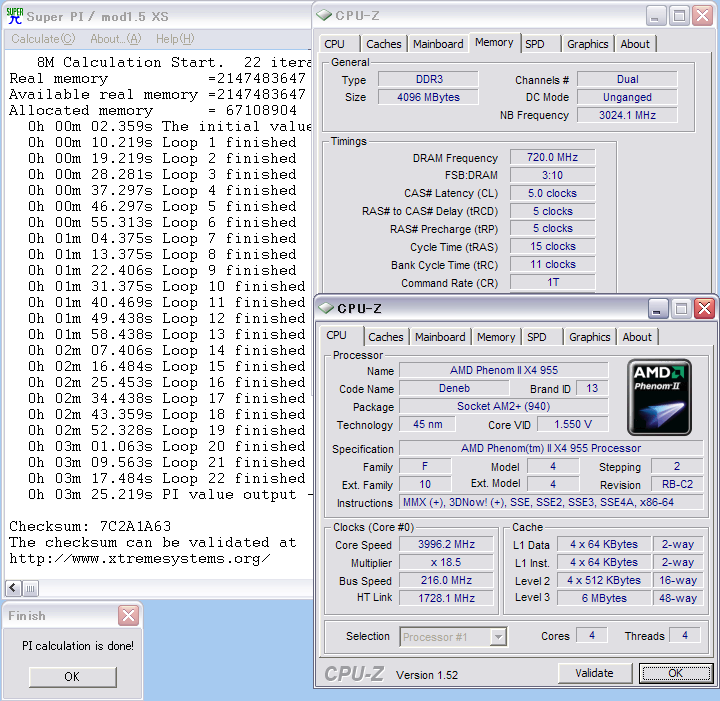Click the Channels # value Dual
720x701 pixels.
click(627, 79)
